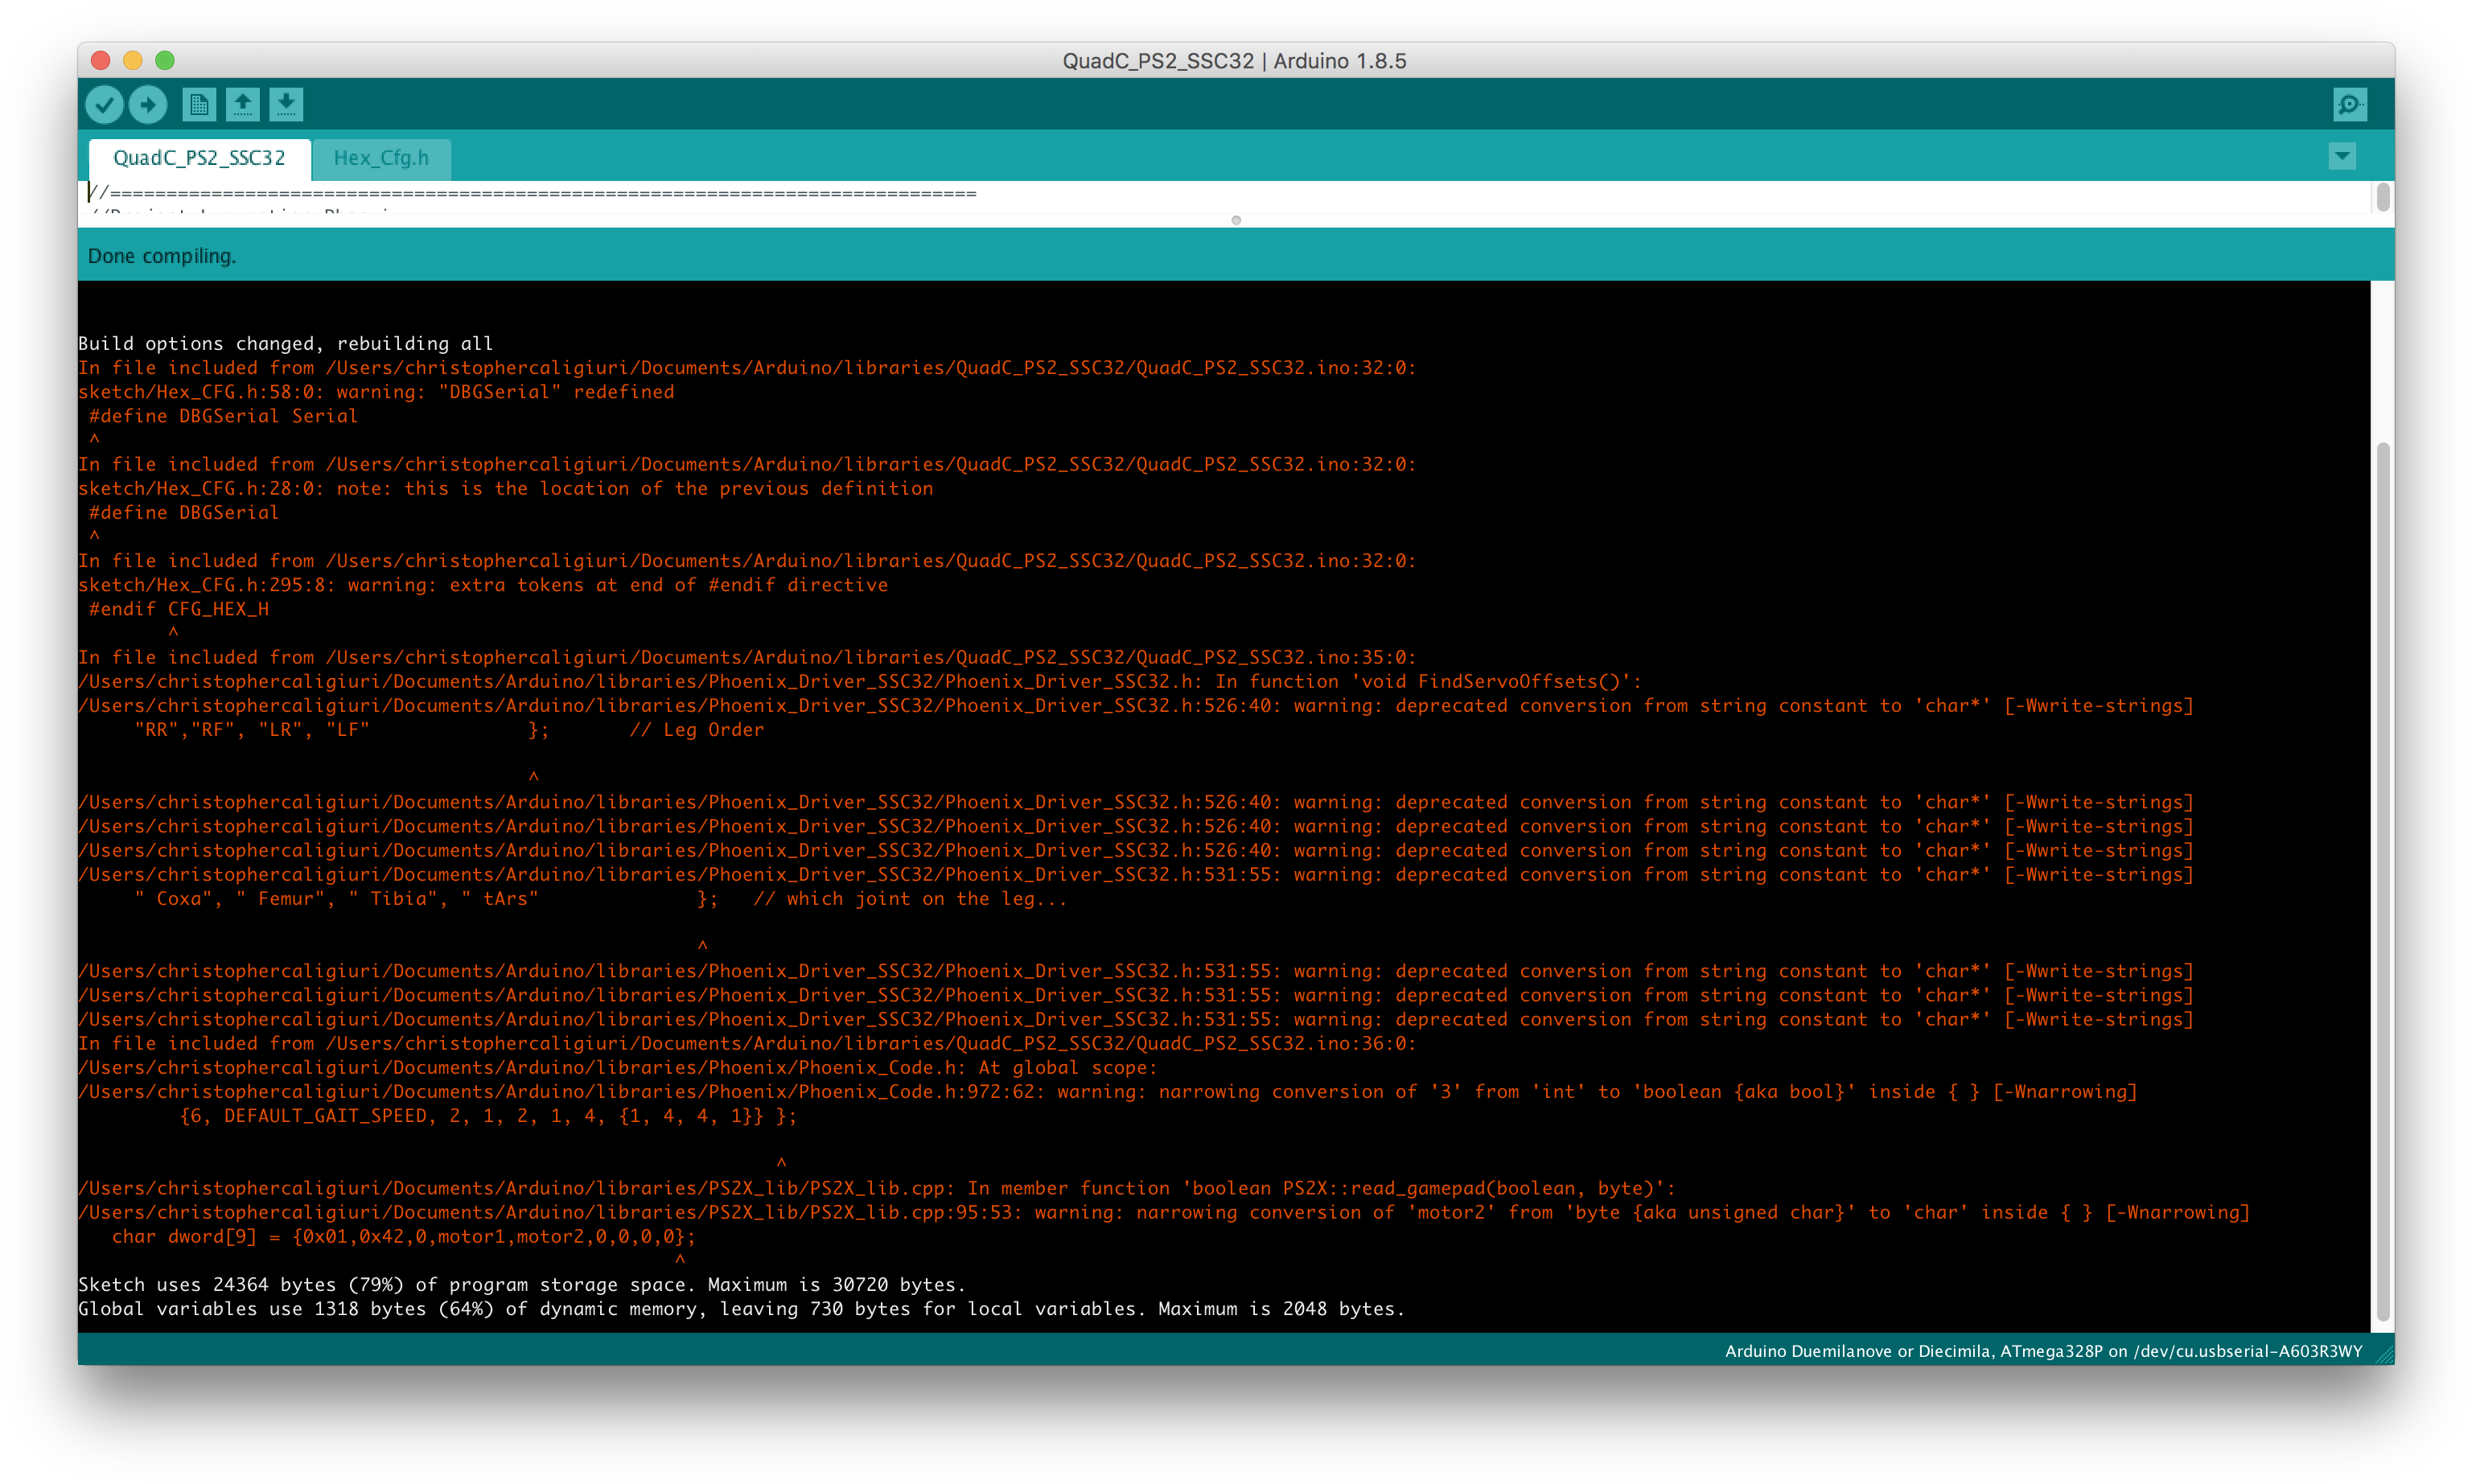Click the Upload arrow button

click(148, 104)
